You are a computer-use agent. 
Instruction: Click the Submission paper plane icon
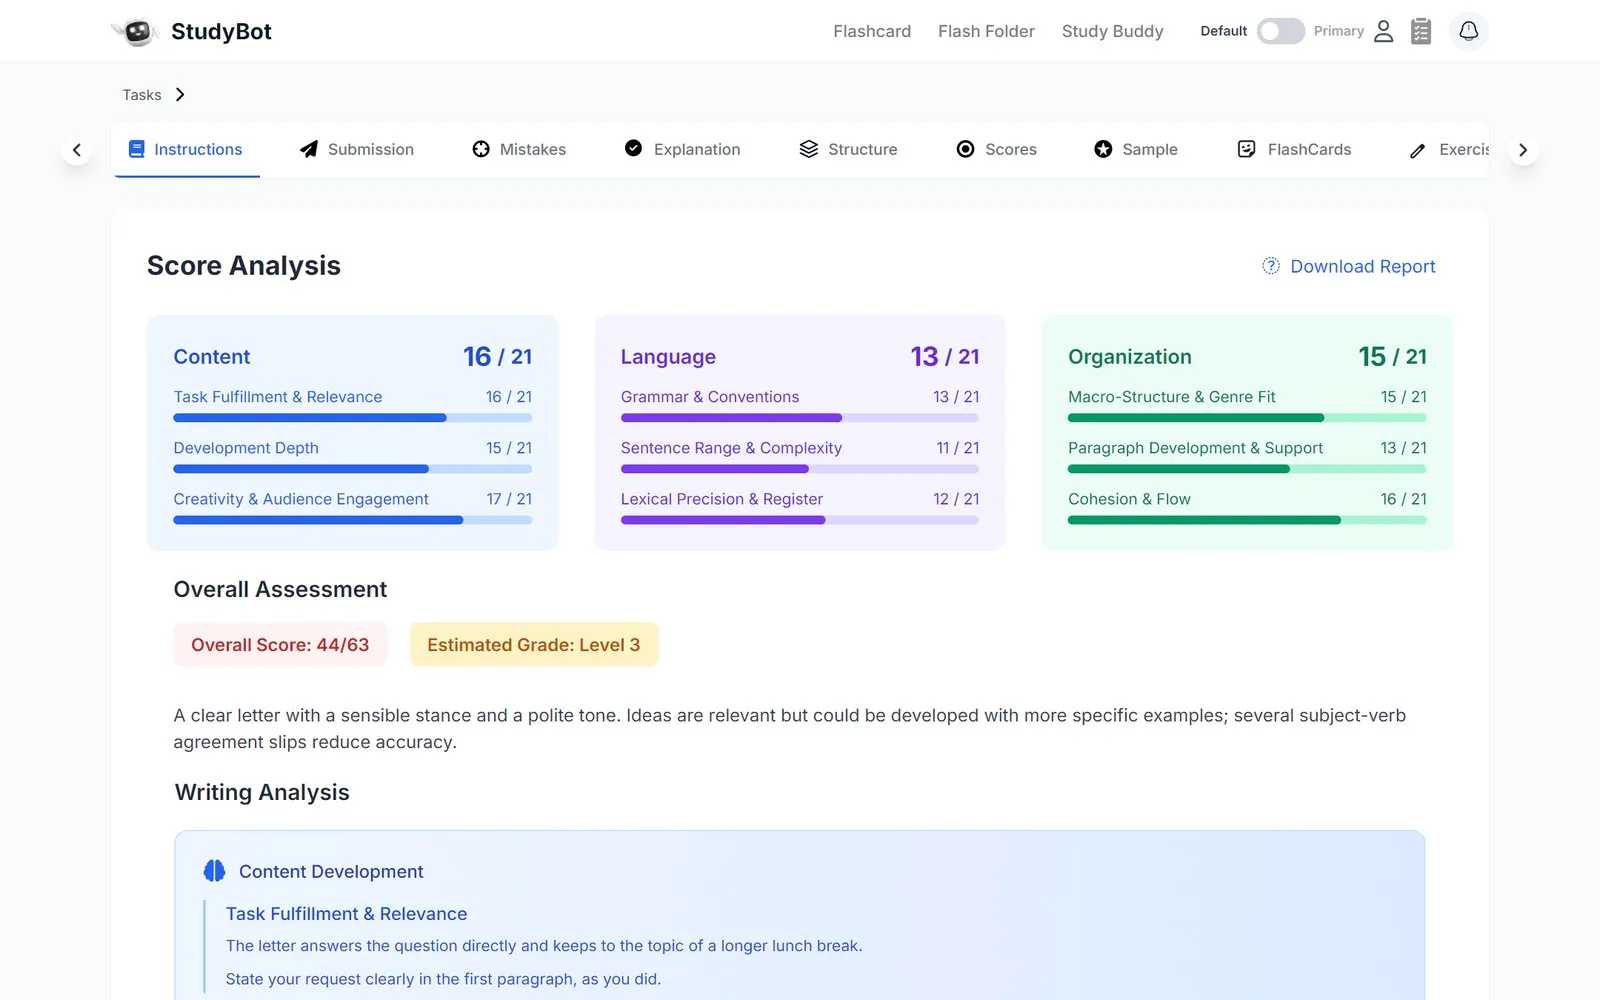[x=309, y=149]
